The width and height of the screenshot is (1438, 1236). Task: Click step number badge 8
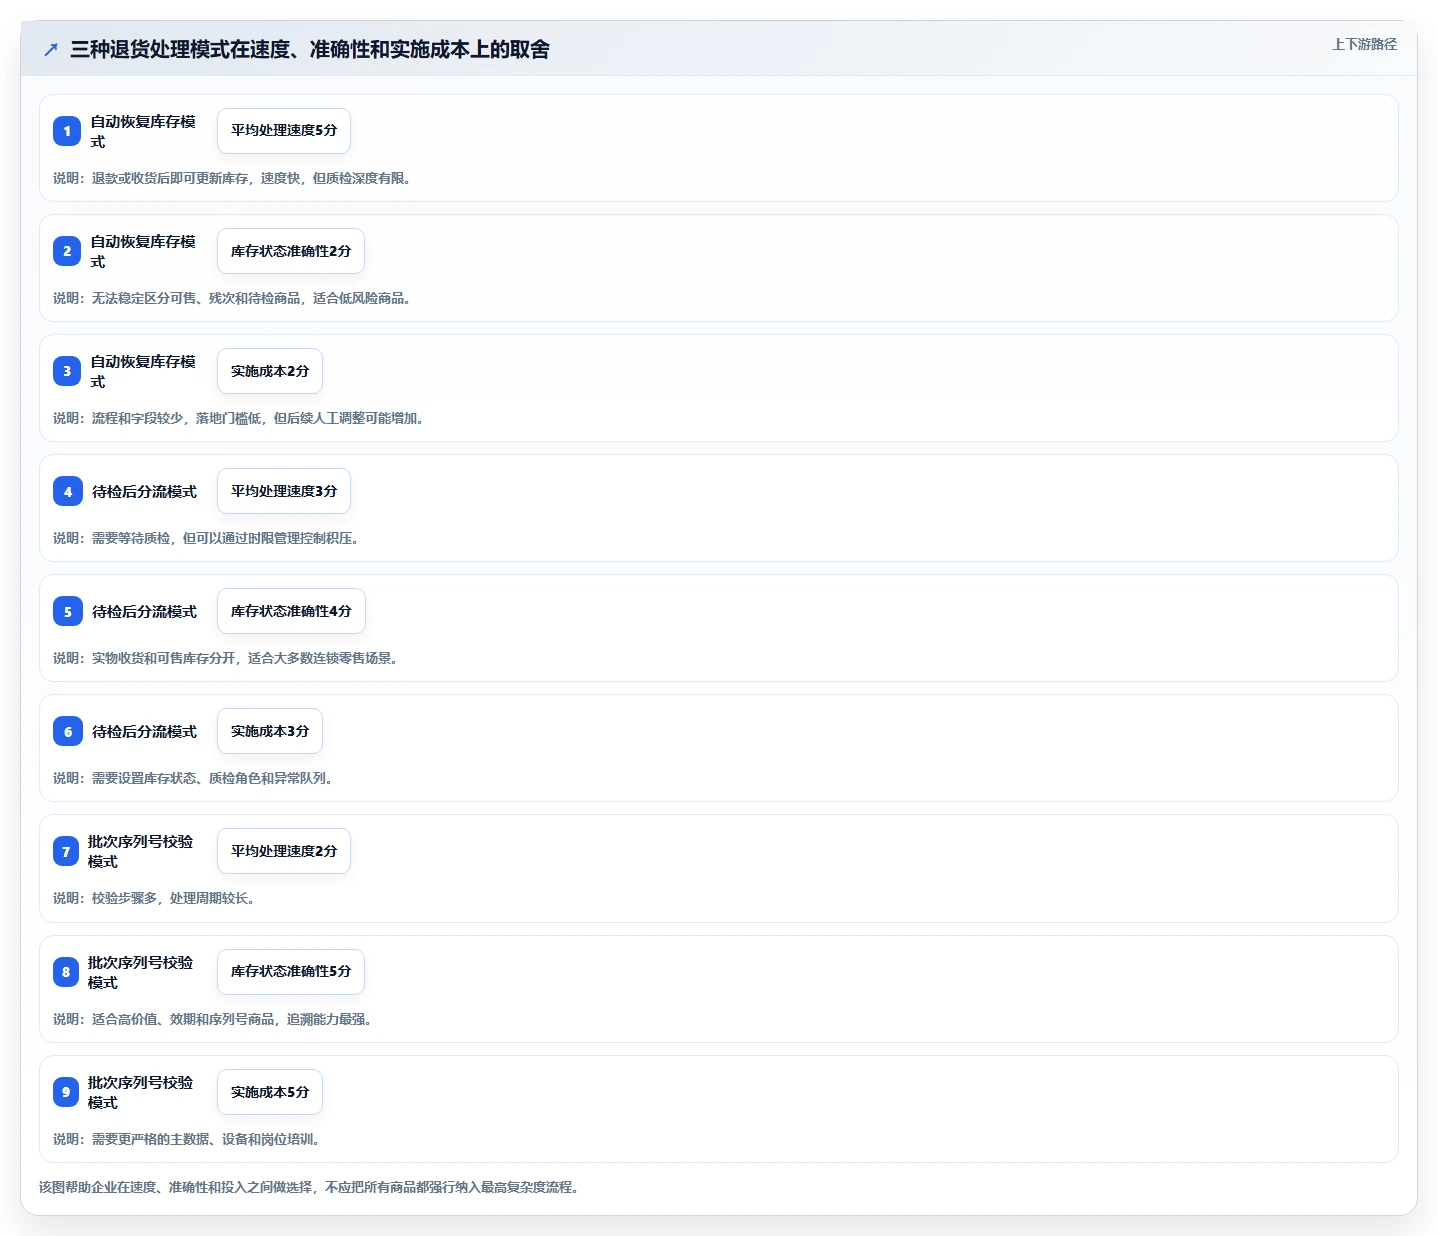pos(66,972)
